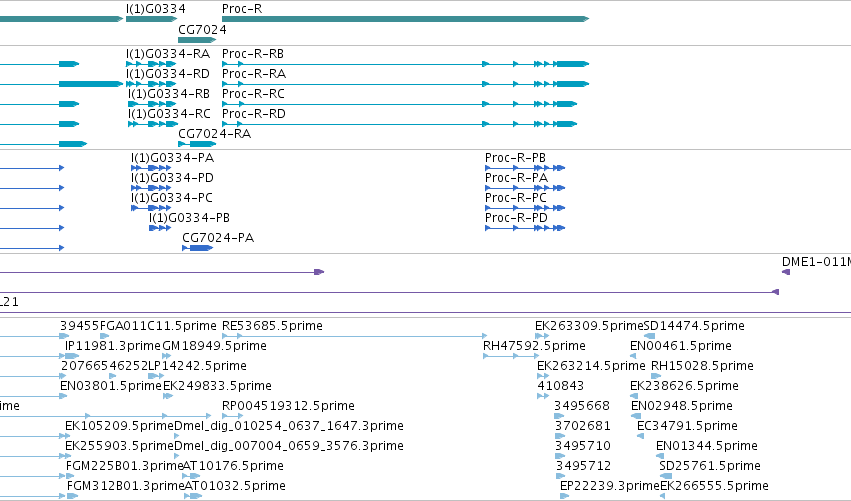This screenshot has height=501, width=851.
Task: Click the GM18949.5prime EST label
Action: (x=215, y=346)
